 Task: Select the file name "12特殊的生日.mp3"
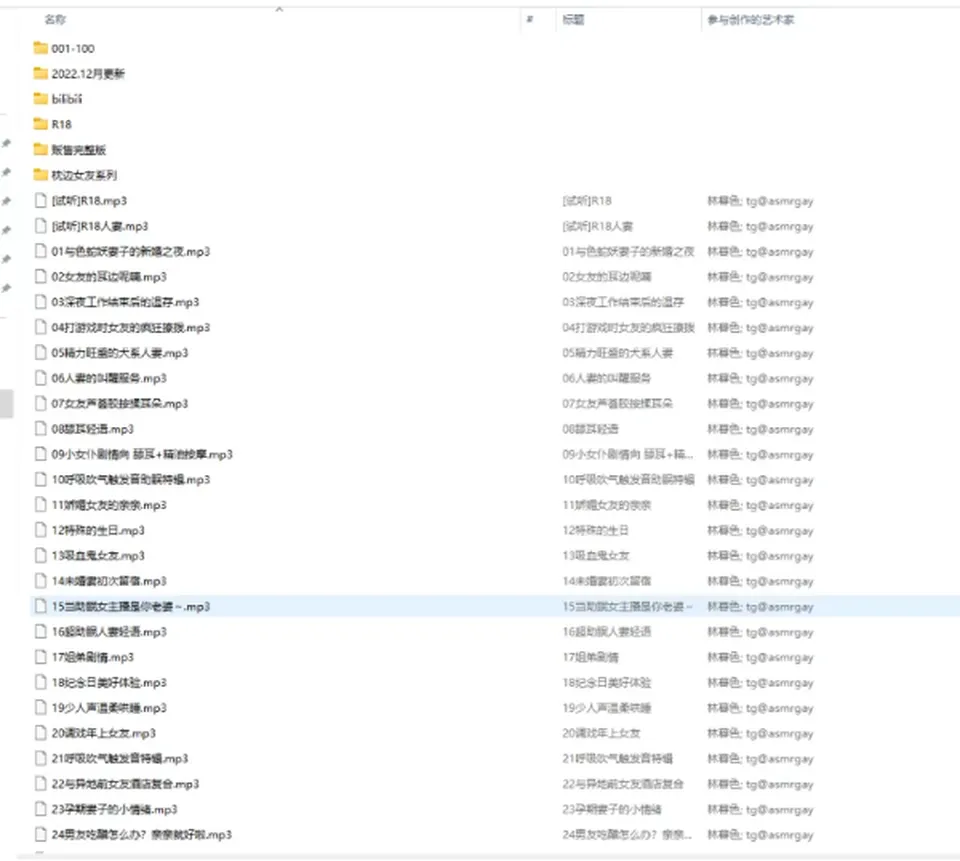[98, 530]
